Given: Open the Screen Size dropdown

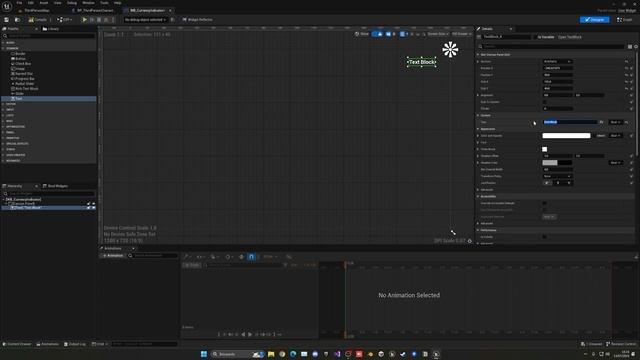Looking at the screenshot, I should [438, 34].
